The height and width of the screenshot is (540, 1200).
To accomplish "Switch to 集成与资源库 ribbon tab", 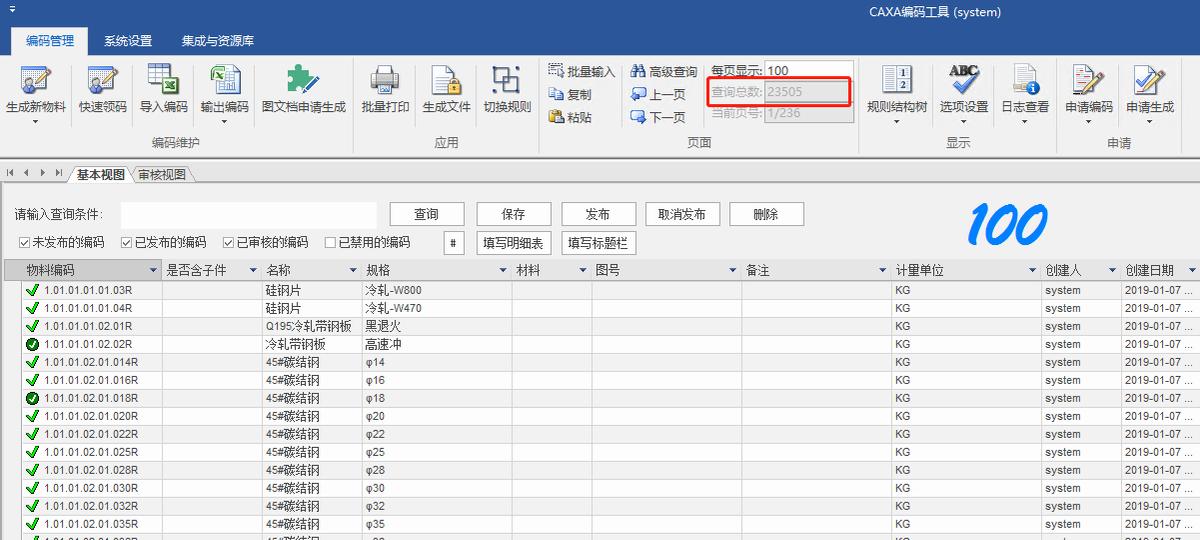I will point(218,41).
